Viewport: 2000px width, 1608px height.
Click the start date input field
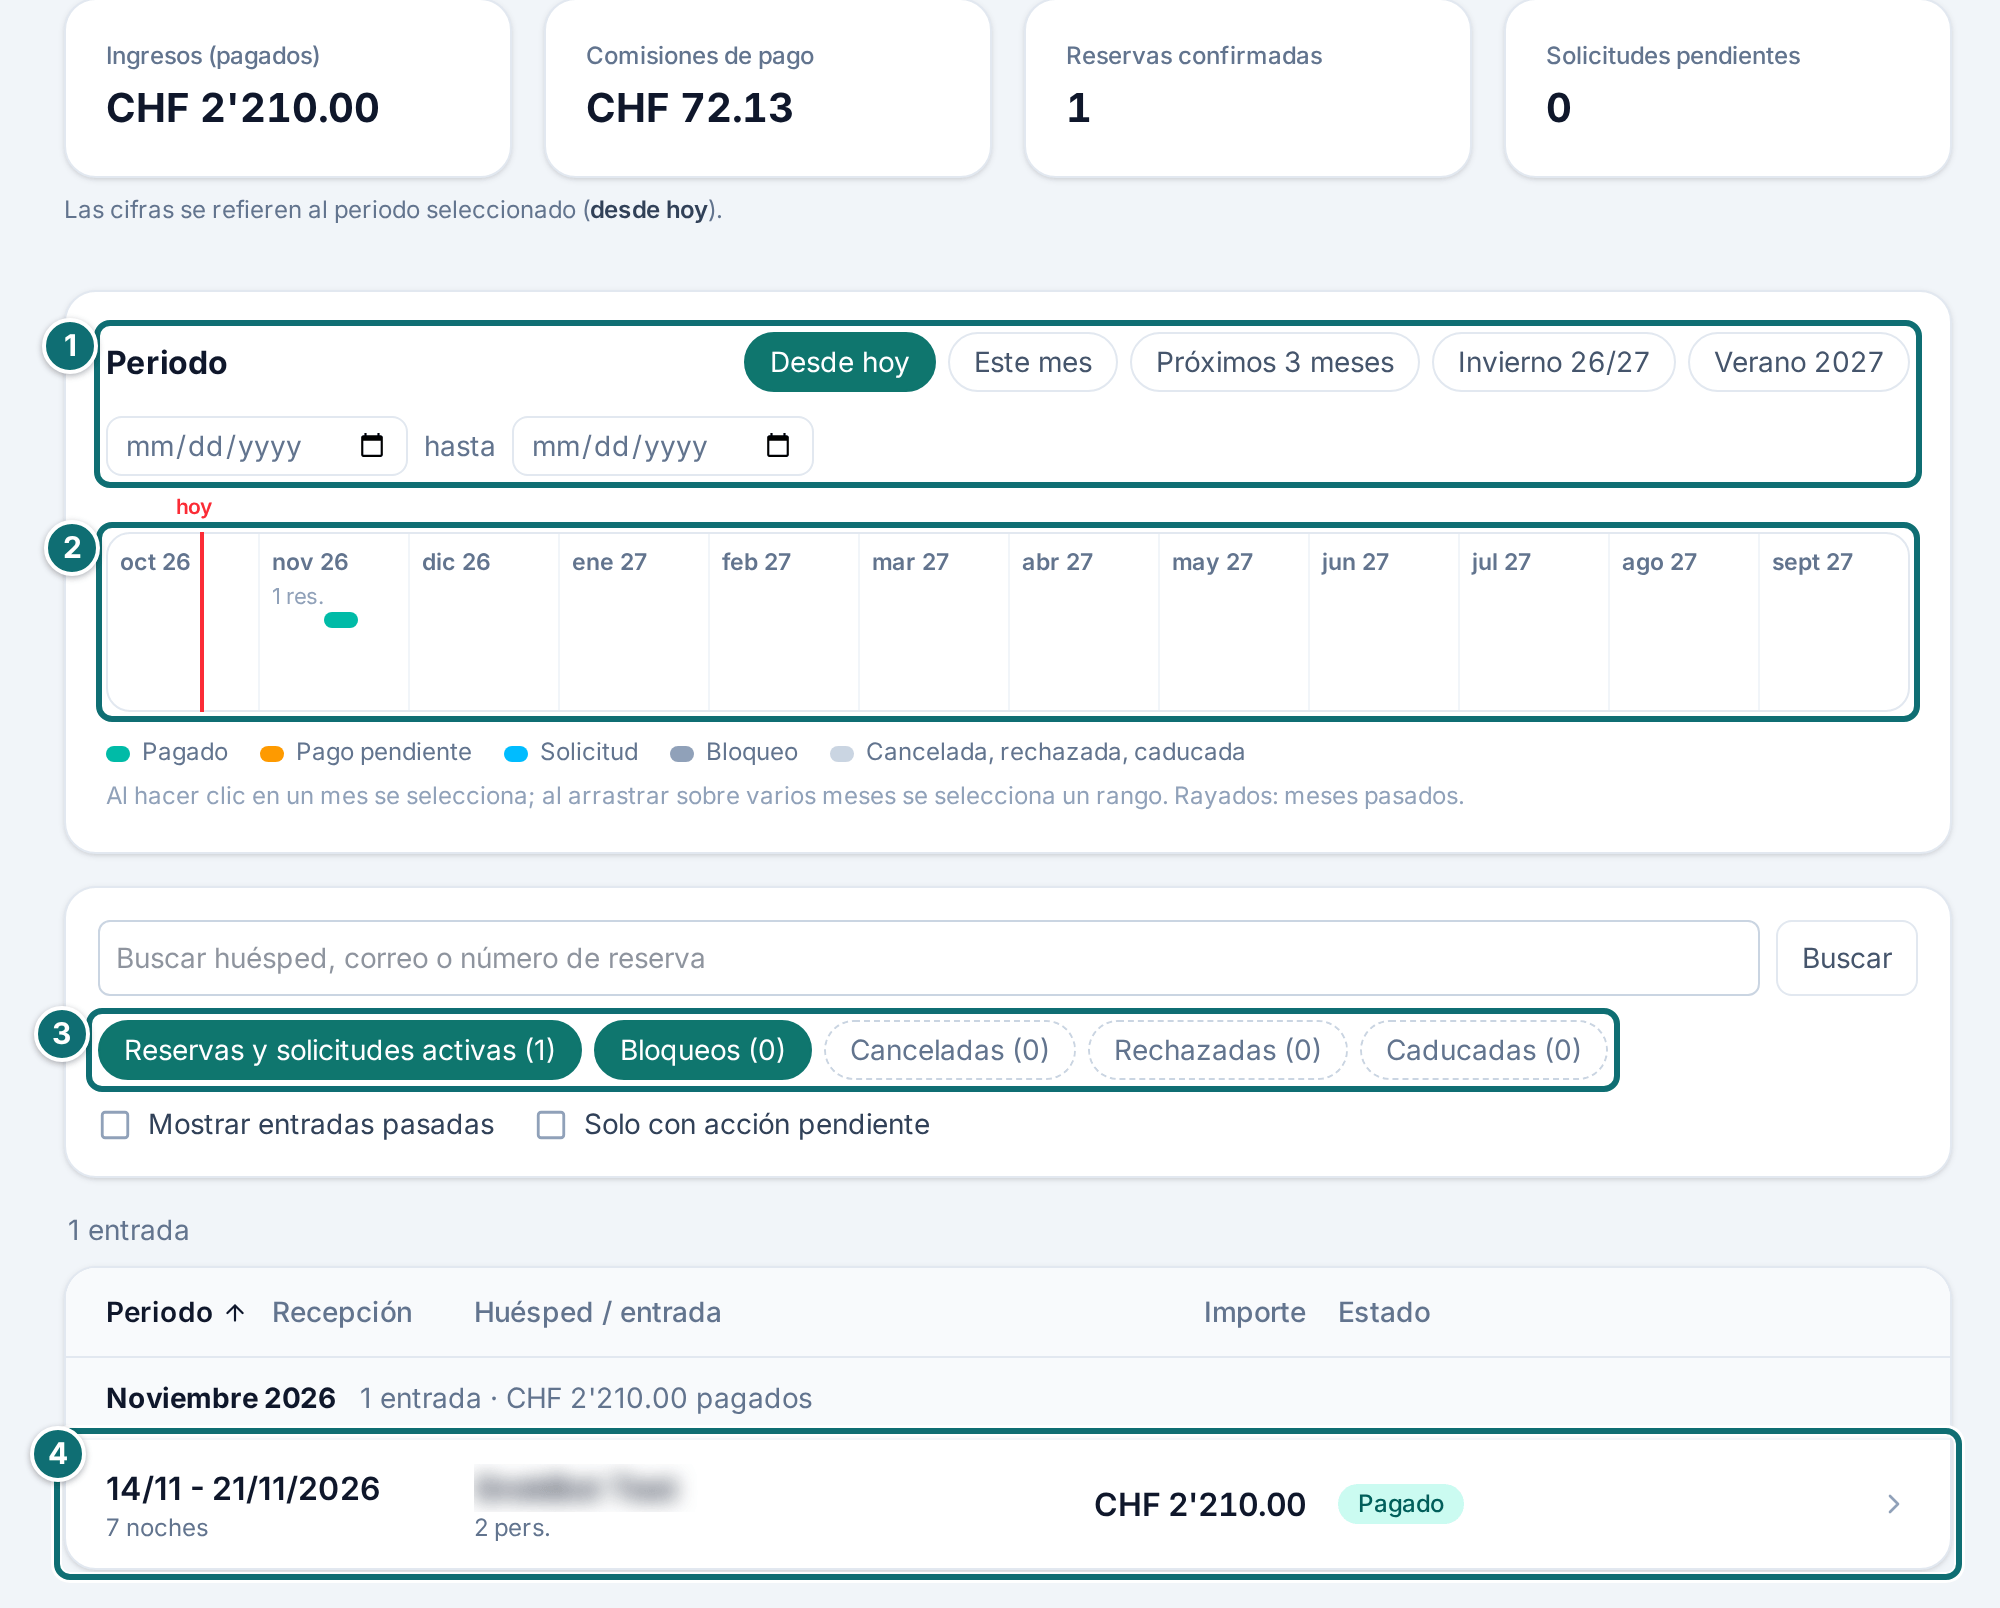[257, 446]
